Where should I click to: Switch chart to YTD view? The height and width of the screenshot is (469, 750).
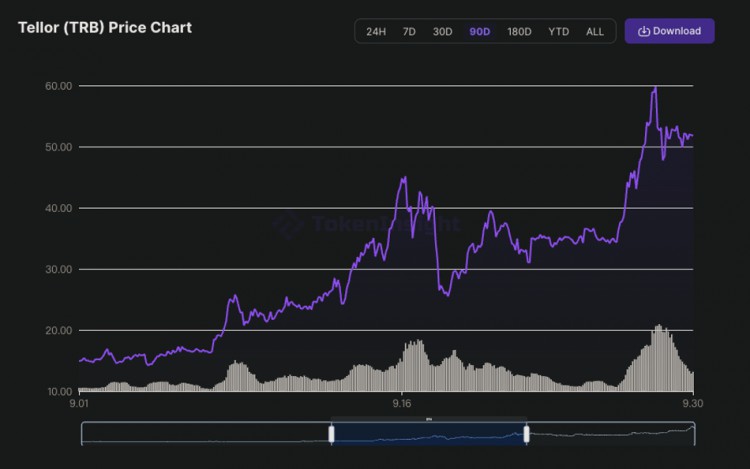tap(558, 32)
